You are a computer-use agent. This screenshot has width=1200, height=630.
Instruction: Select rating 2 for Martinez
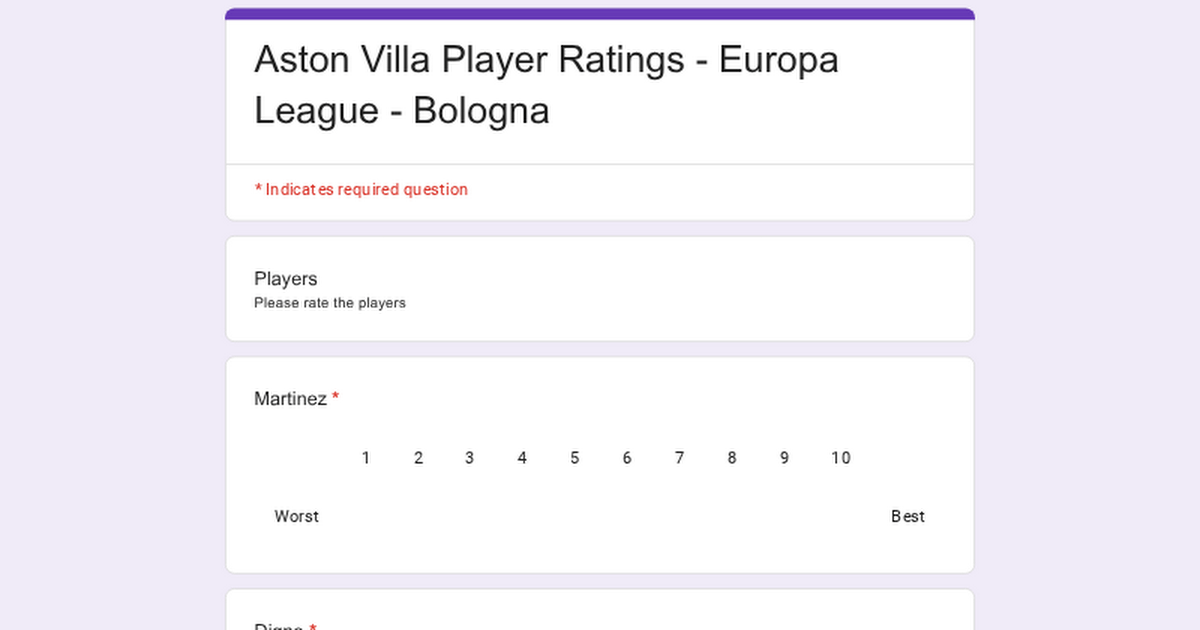click(418, 516)
